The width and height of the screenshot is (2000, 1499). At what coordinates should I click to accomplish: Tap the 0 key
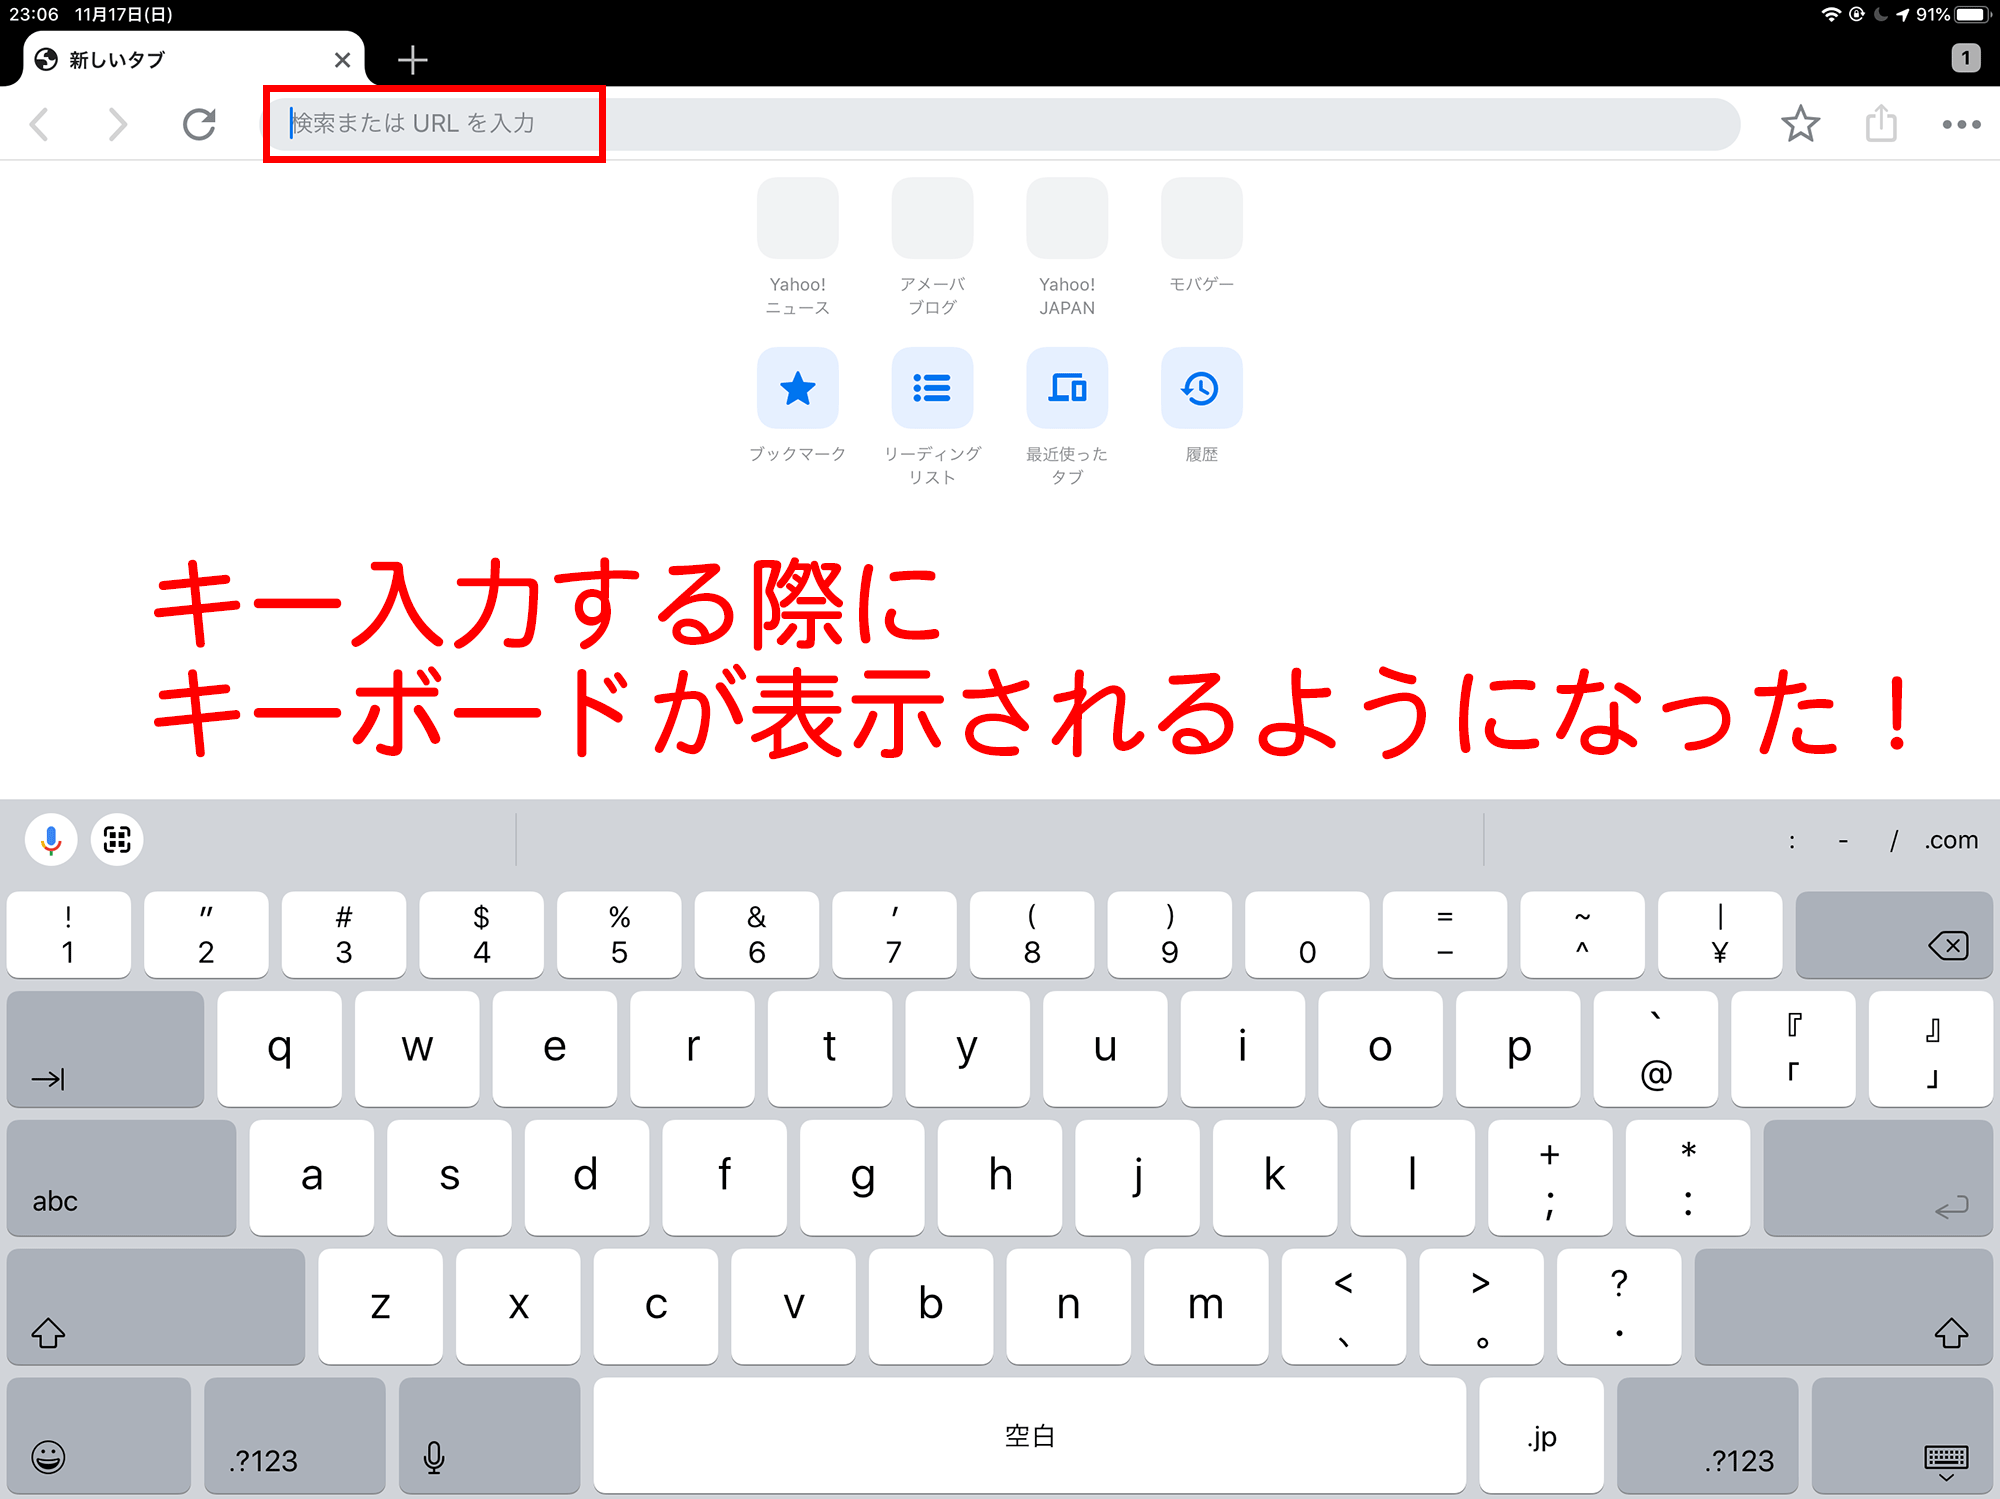pyautogui.click(x=1307, y=935)
